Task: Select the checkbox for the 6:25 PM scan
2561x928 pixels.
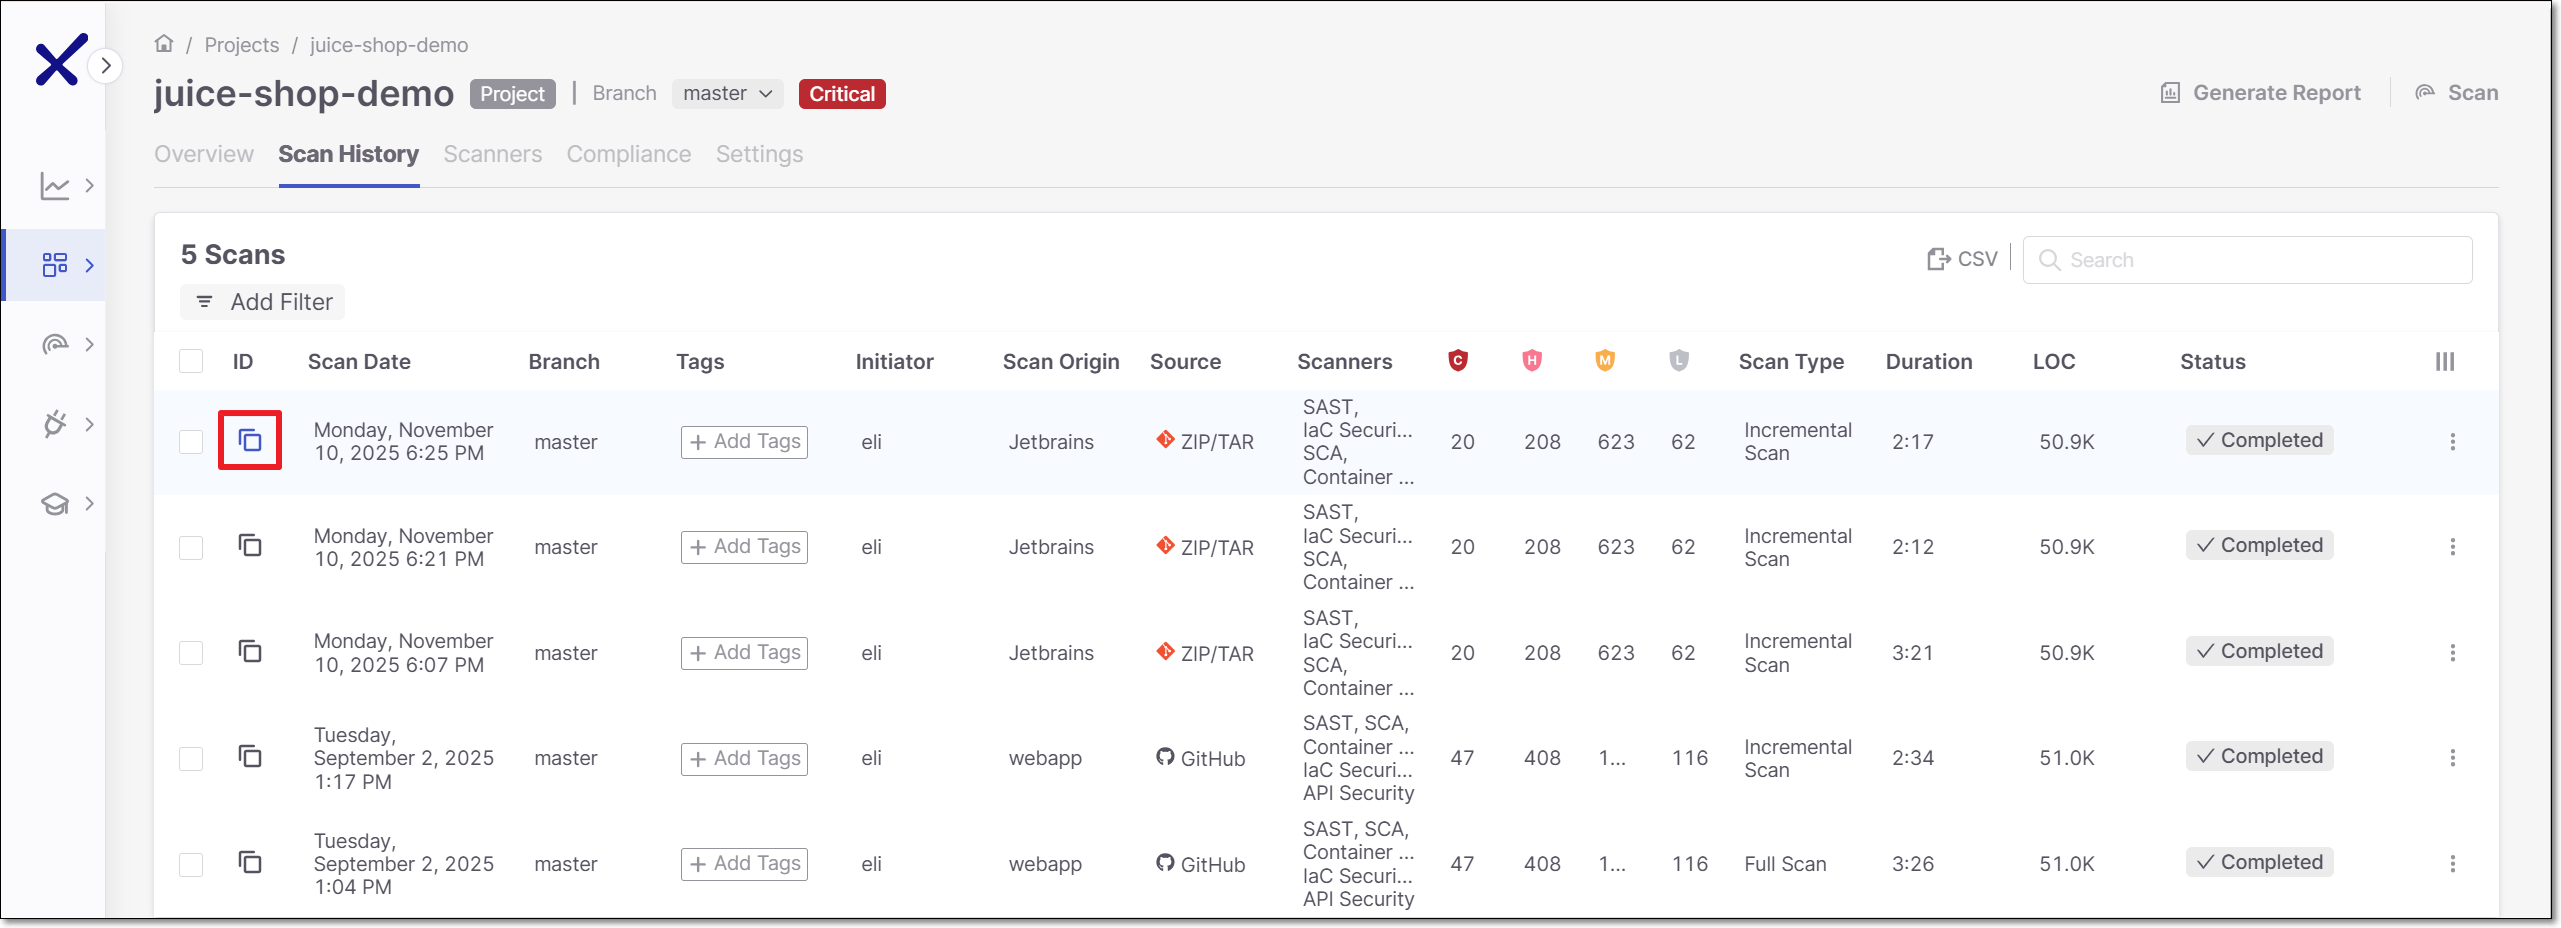Action: [191, 442]
